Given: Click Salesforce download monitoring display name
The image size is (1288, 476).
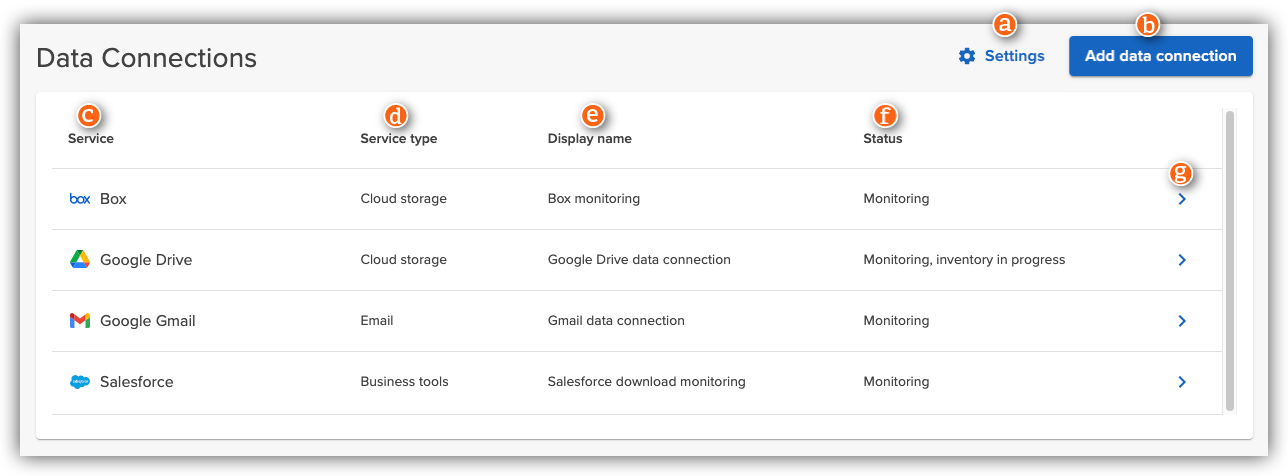Looking at the screenshot, I should [x=647, y=382].
